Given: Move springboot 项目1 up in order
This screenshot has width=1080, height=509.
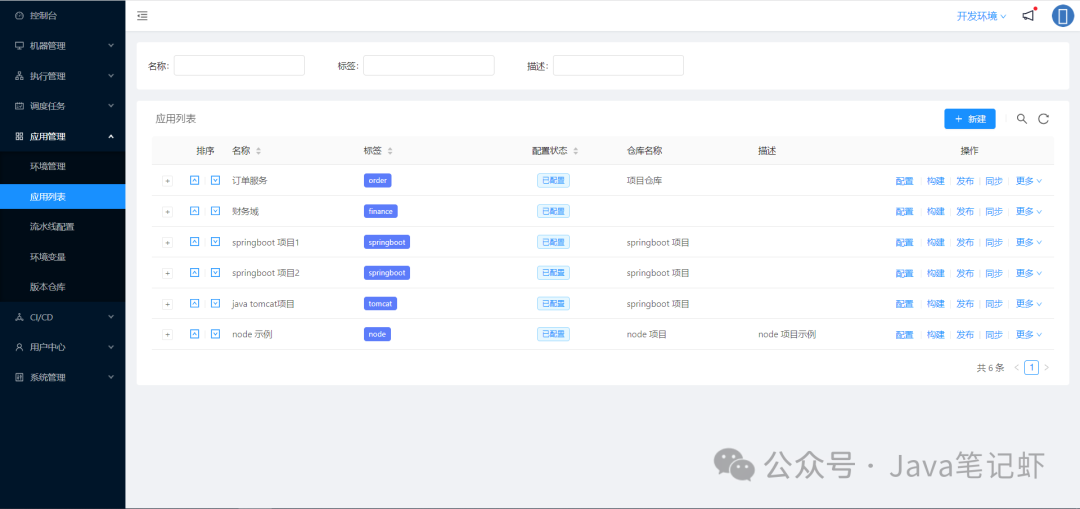Looking at the screenshot, I should point(194,242).
